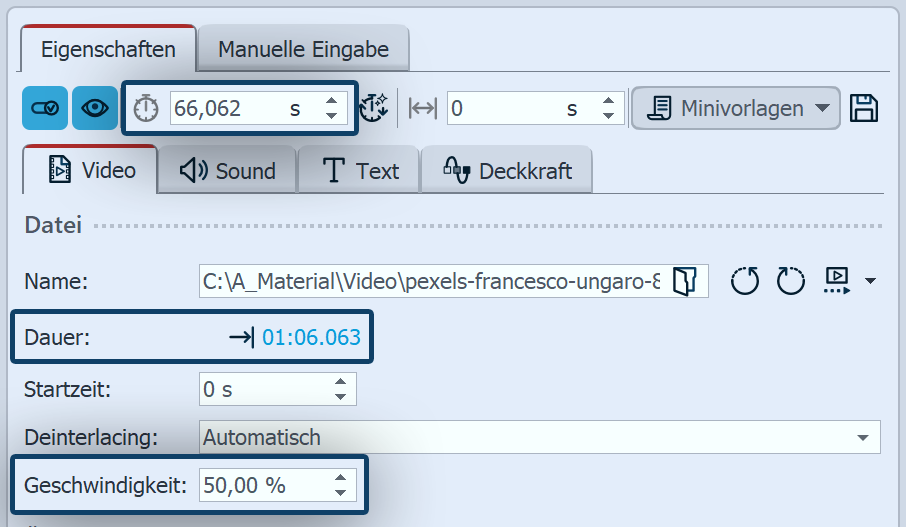
Task: Rotate video counterclockwise
Action: click(744, 282)
